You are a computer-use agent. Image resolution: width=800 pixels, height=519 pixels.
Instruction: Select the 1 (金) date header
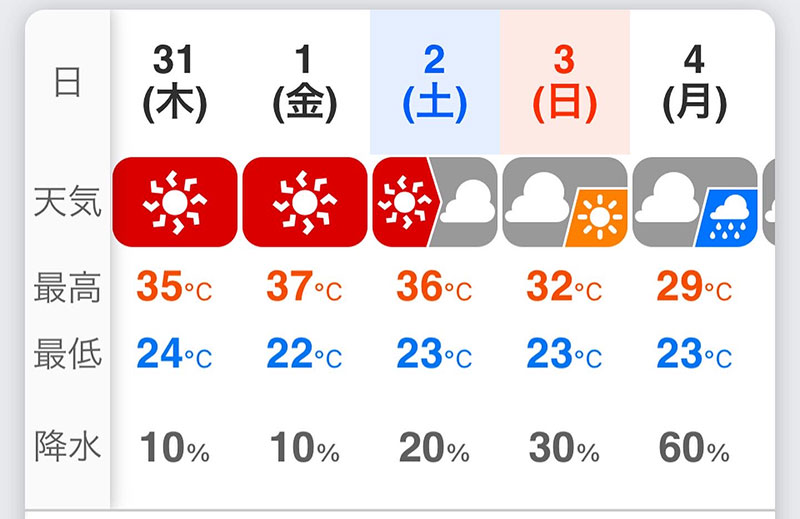pos(305,83)
